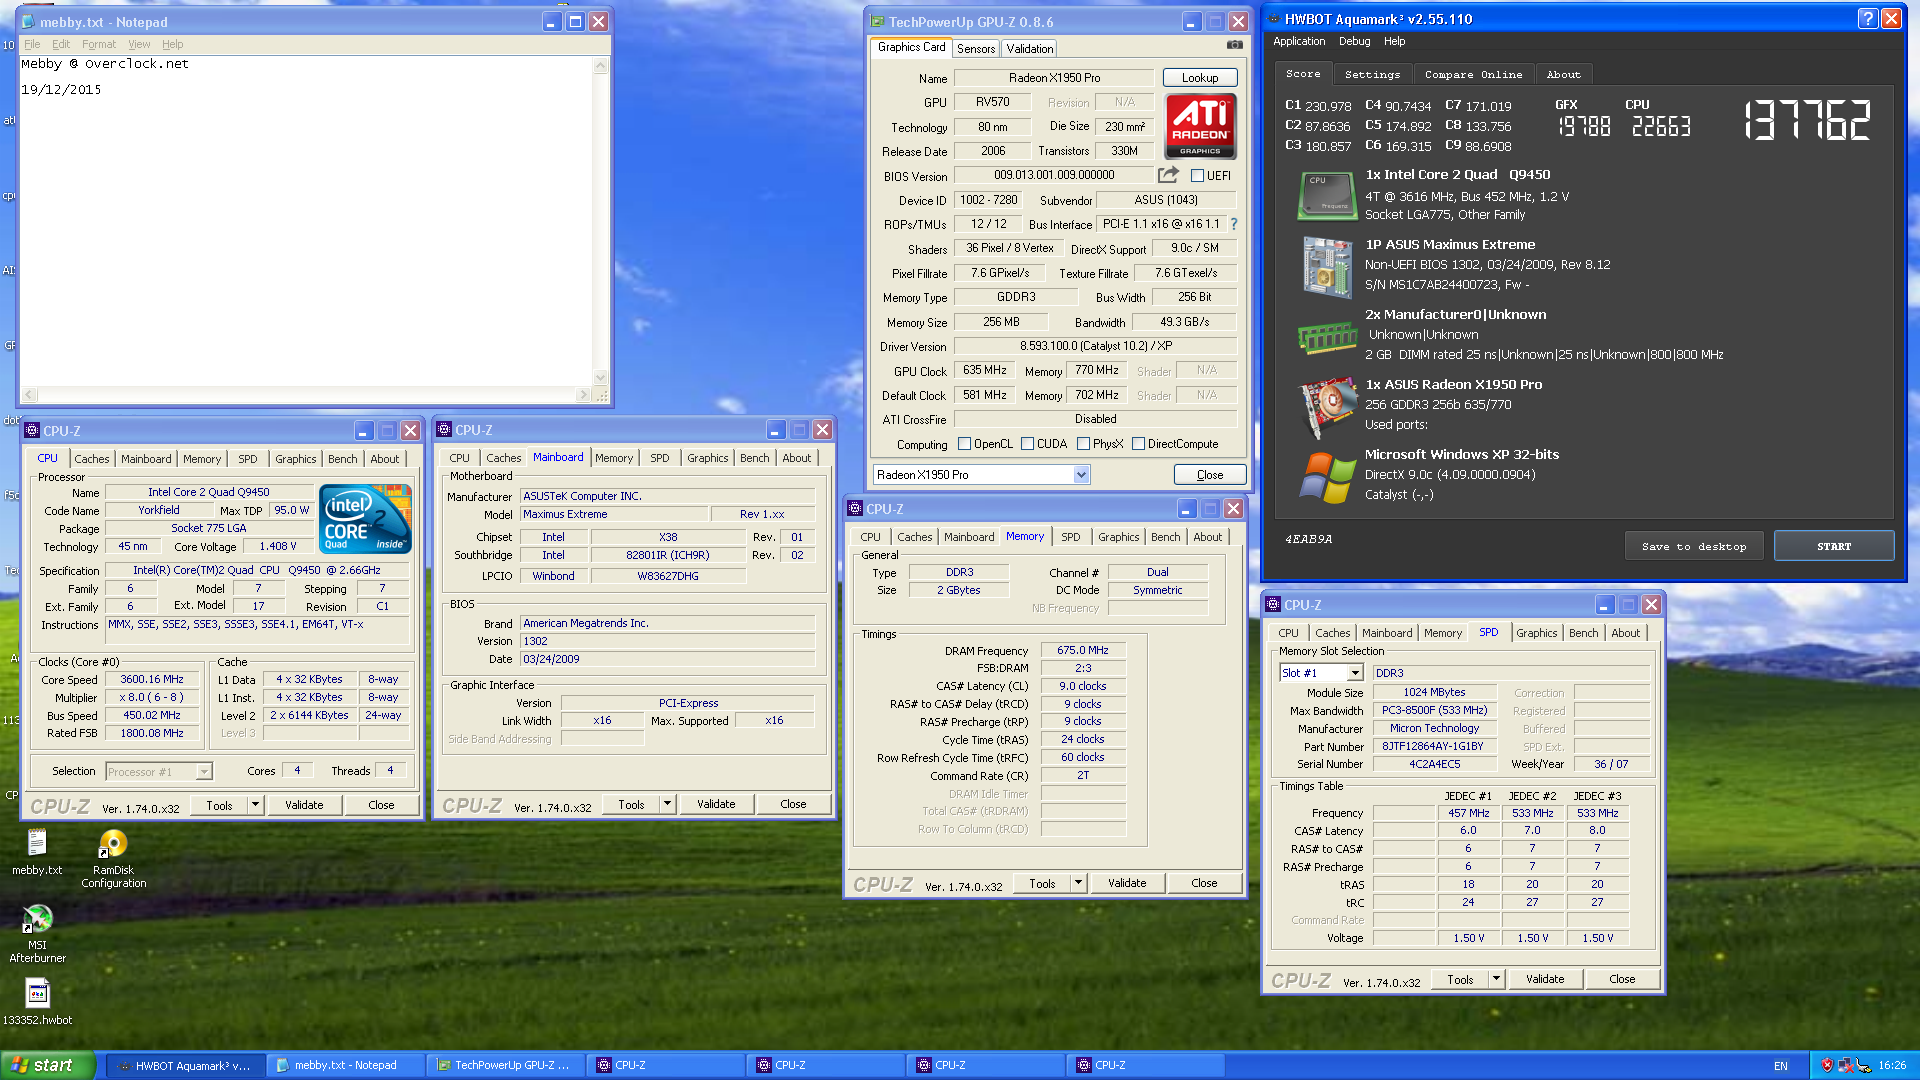1920x1080 pixels.
Task: Open the Debug menu in Aquamark
Action: click(x=1354, y=41)
